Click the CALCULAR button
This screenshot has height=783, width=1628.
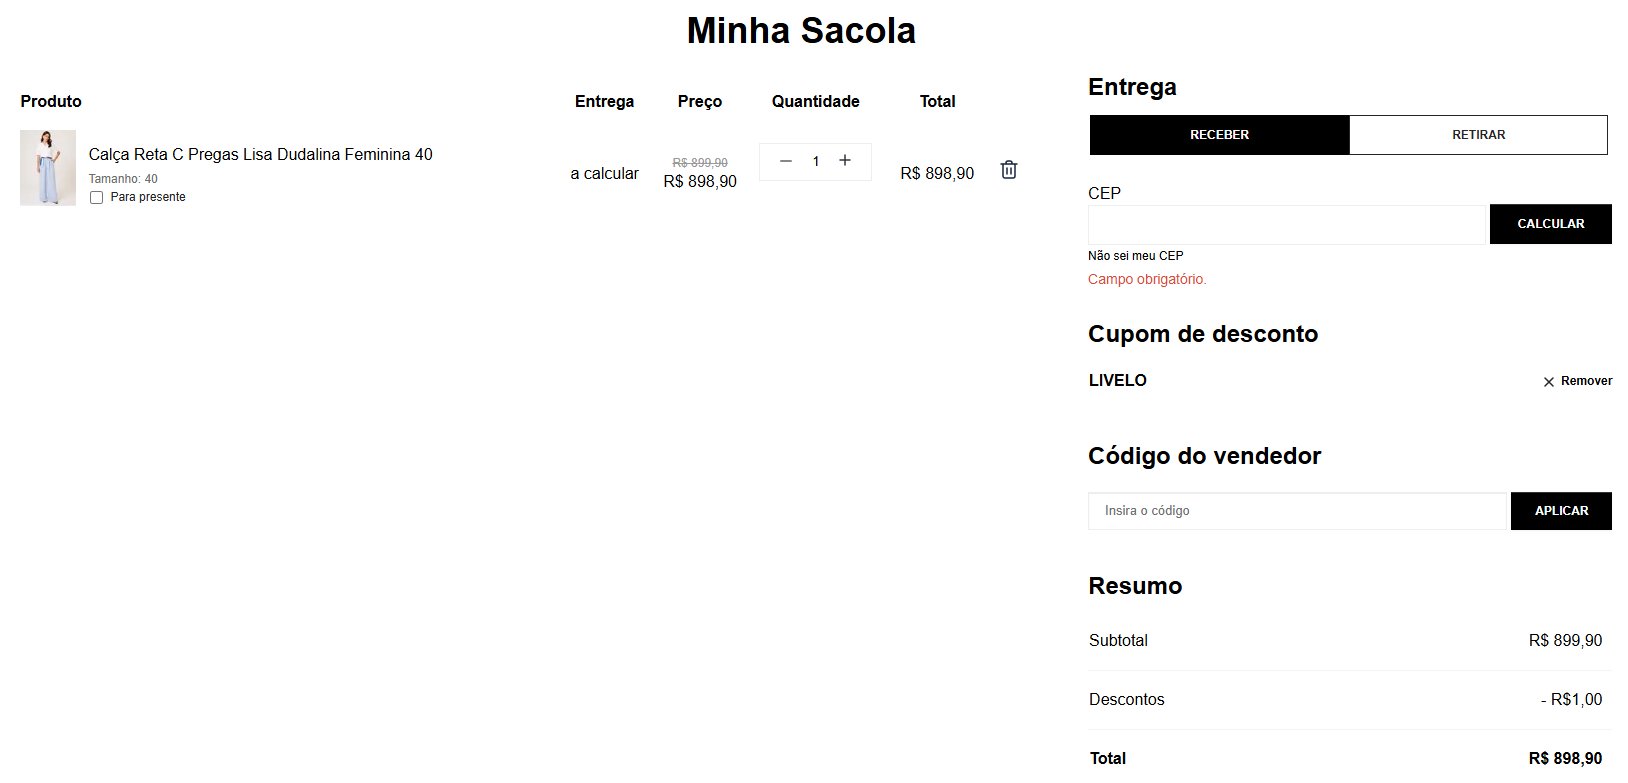point(1550,224)
